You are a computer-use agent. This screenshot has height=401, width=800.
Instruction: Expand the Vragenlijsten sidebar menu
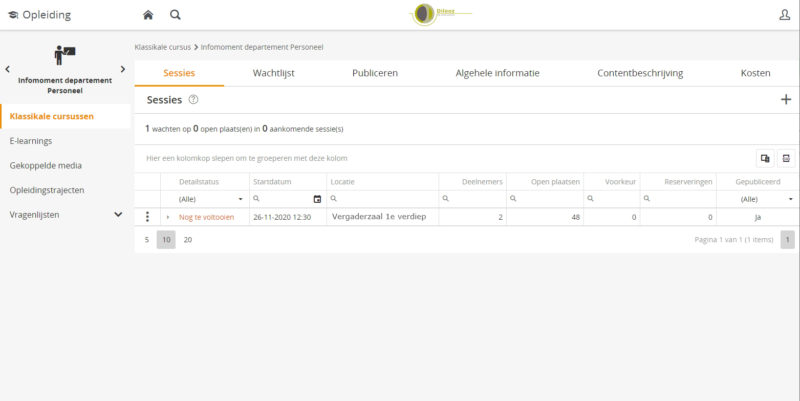(x=118, y=215)
